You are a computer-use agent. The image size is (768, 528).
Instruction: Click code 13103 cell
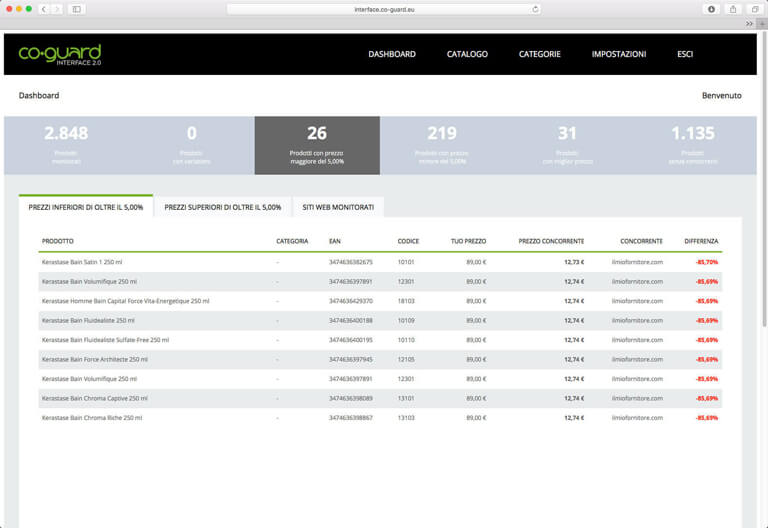coord(406,418)
